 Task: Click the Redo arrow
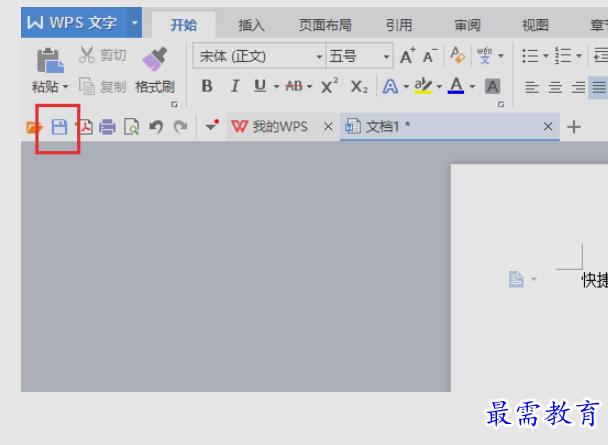point(180,127)
